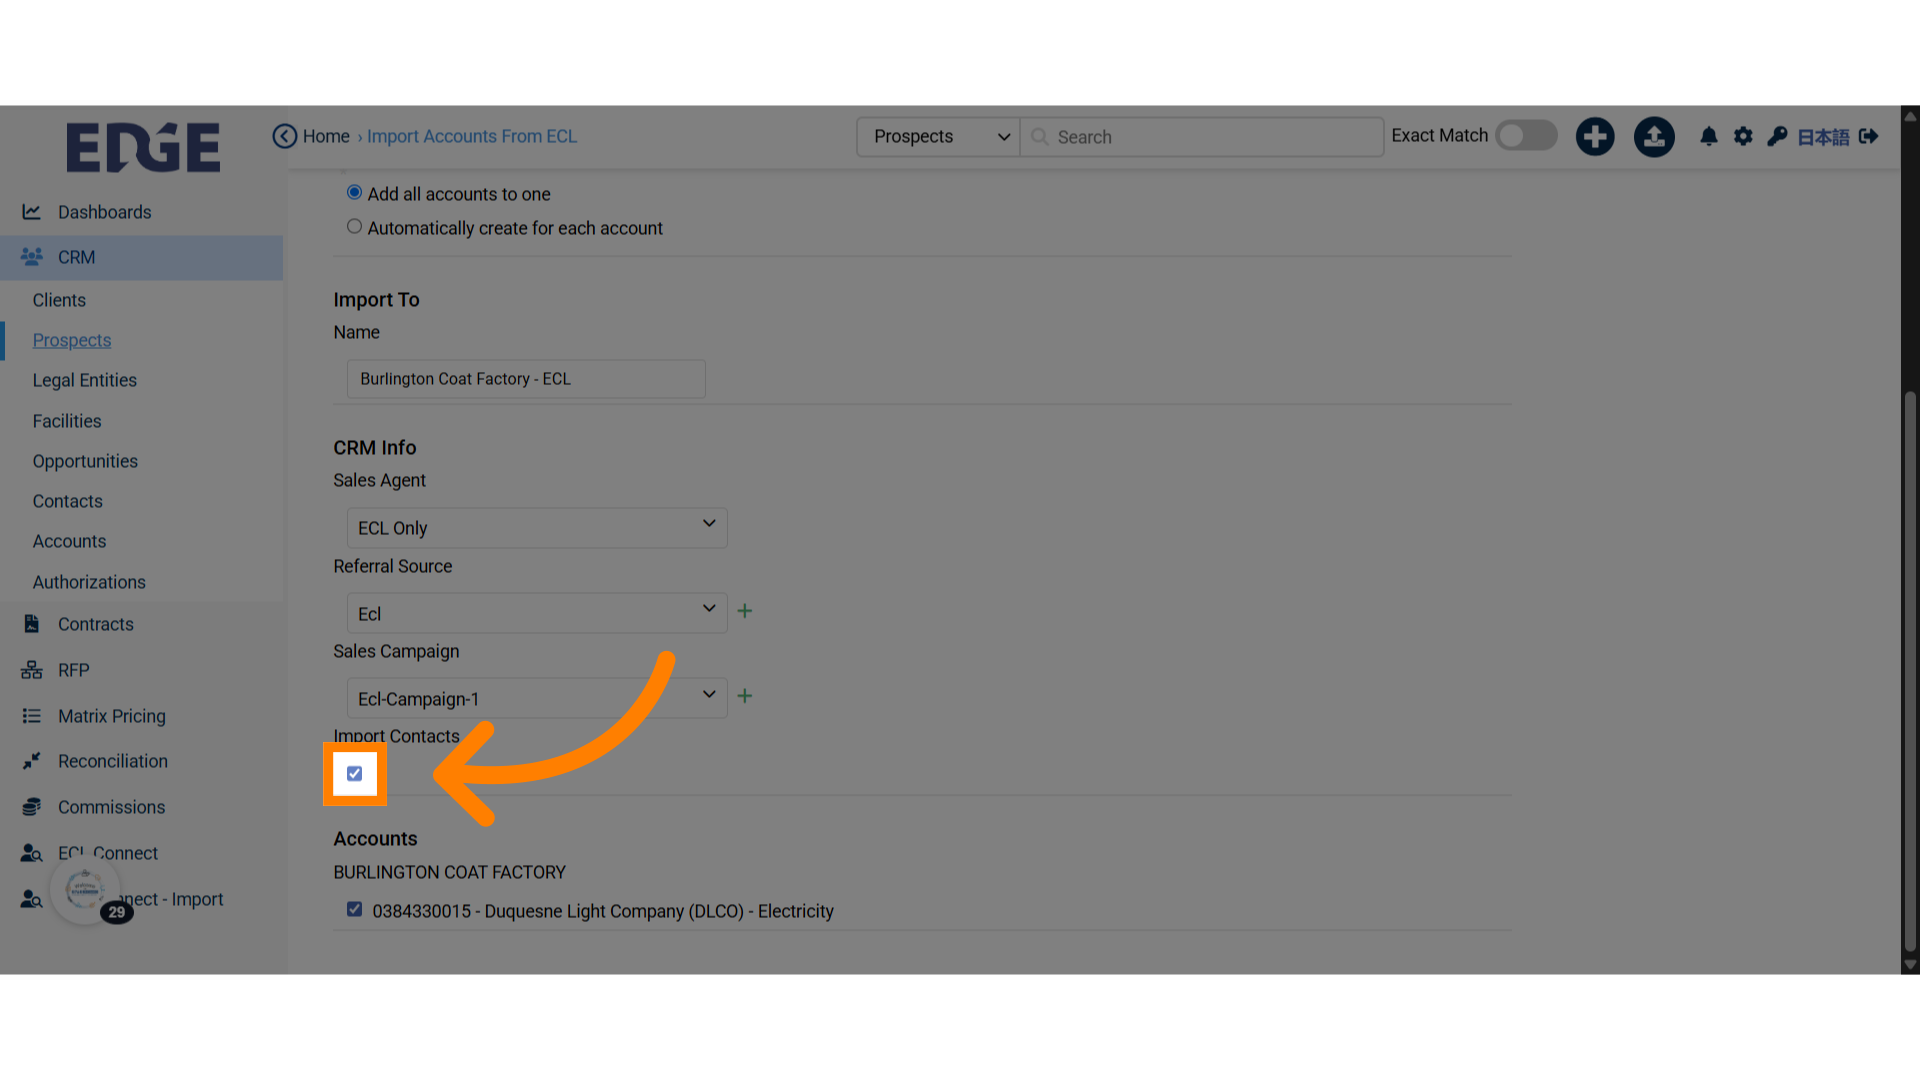This screenshot has height=1080, width=1920.
Task: Open Matrix Pricing
Action: click(x=112, y=716)
